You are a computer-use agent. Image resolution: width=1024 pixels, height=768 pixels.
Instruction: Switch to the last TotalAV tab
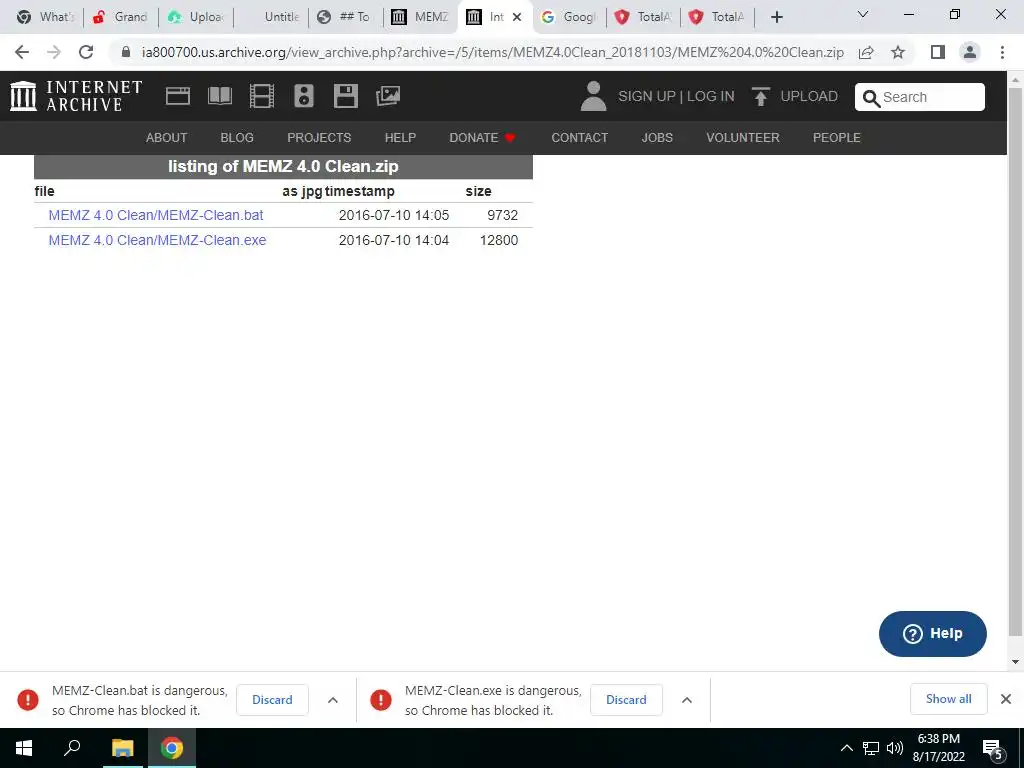[x=718, y=17]
